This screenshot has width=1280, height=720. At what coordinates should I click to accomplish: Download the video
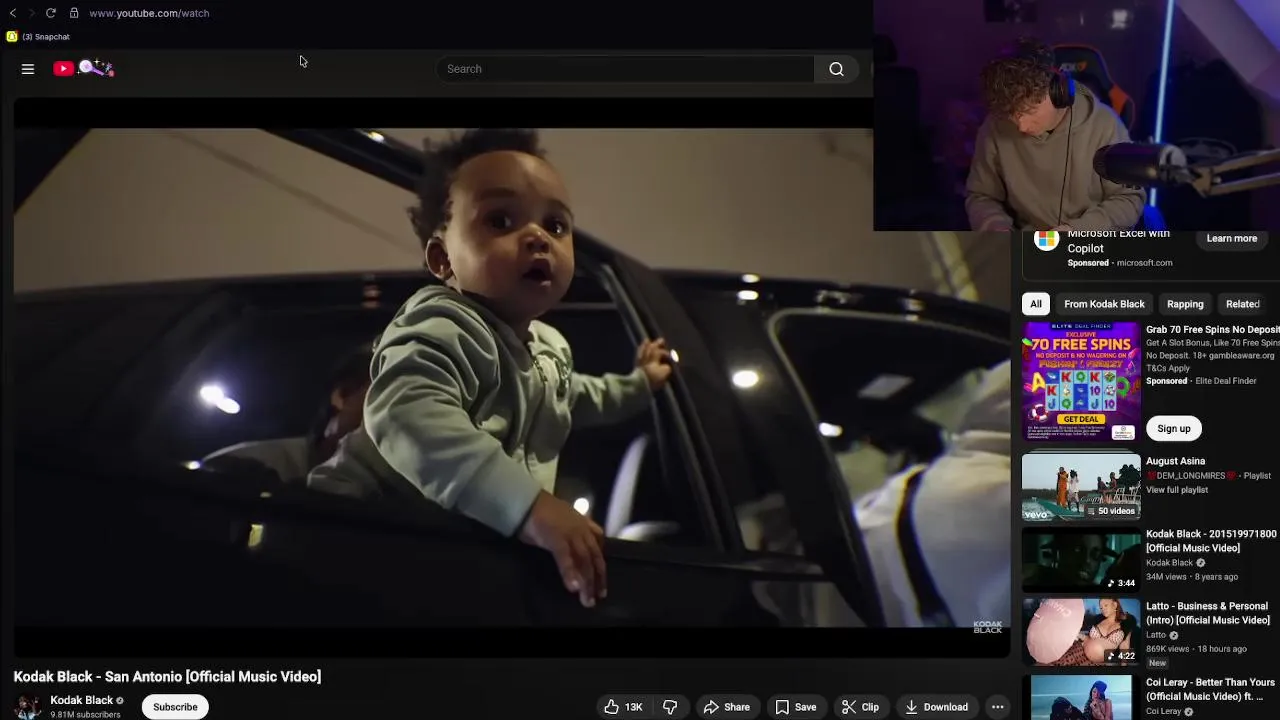coord(936,707)
